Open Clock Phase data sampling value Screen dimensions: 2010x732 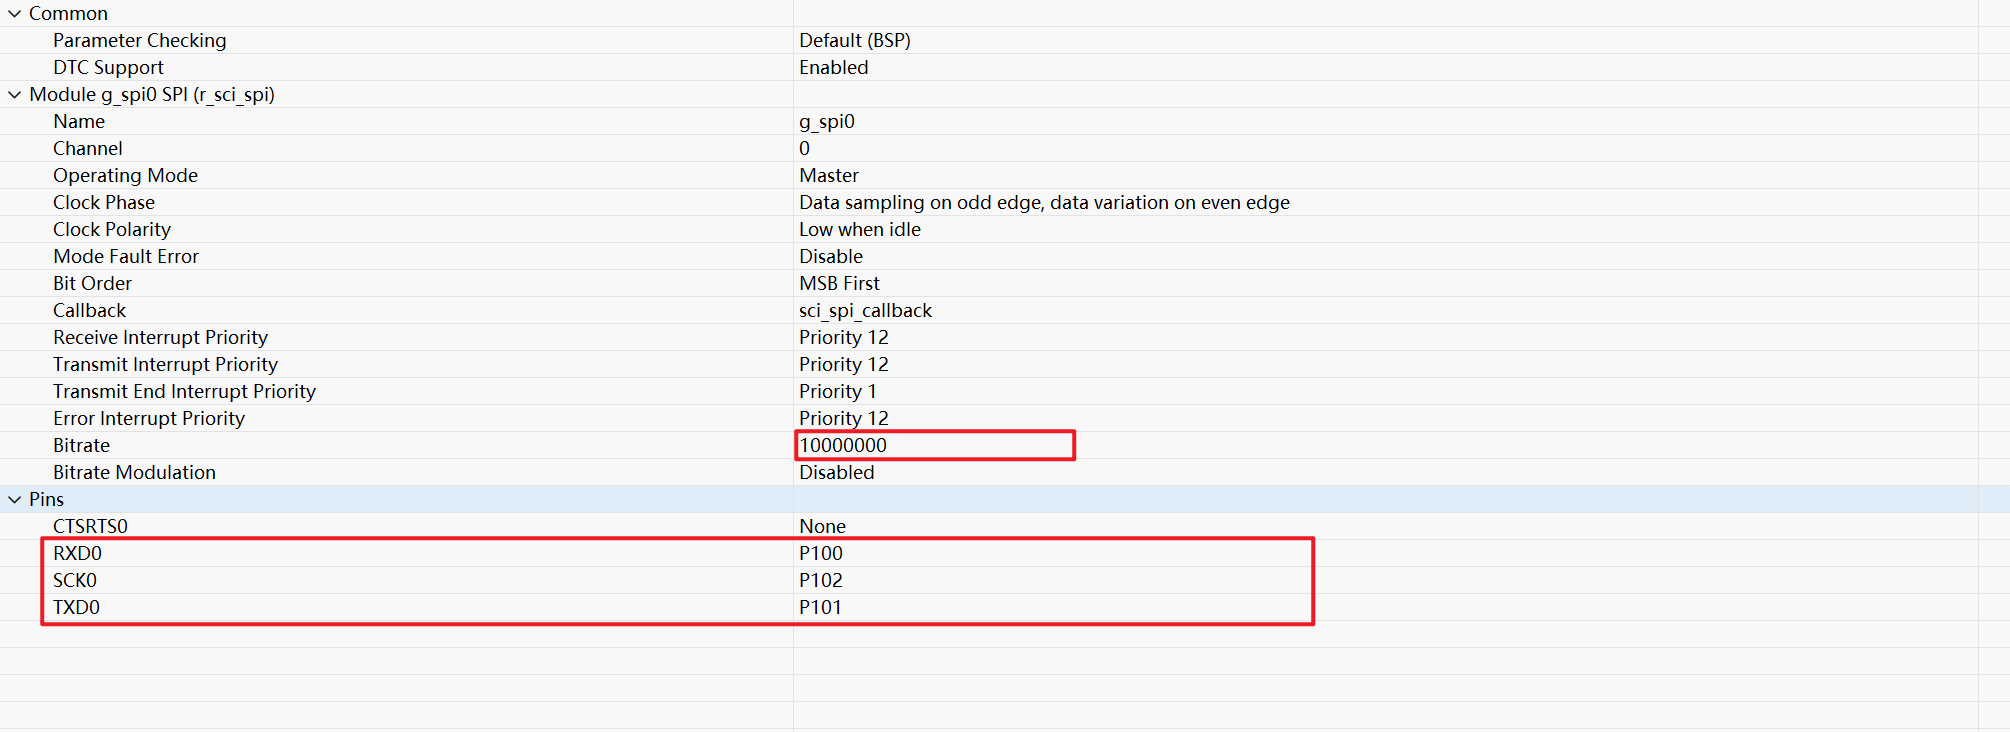click(x=1044, y=202)
